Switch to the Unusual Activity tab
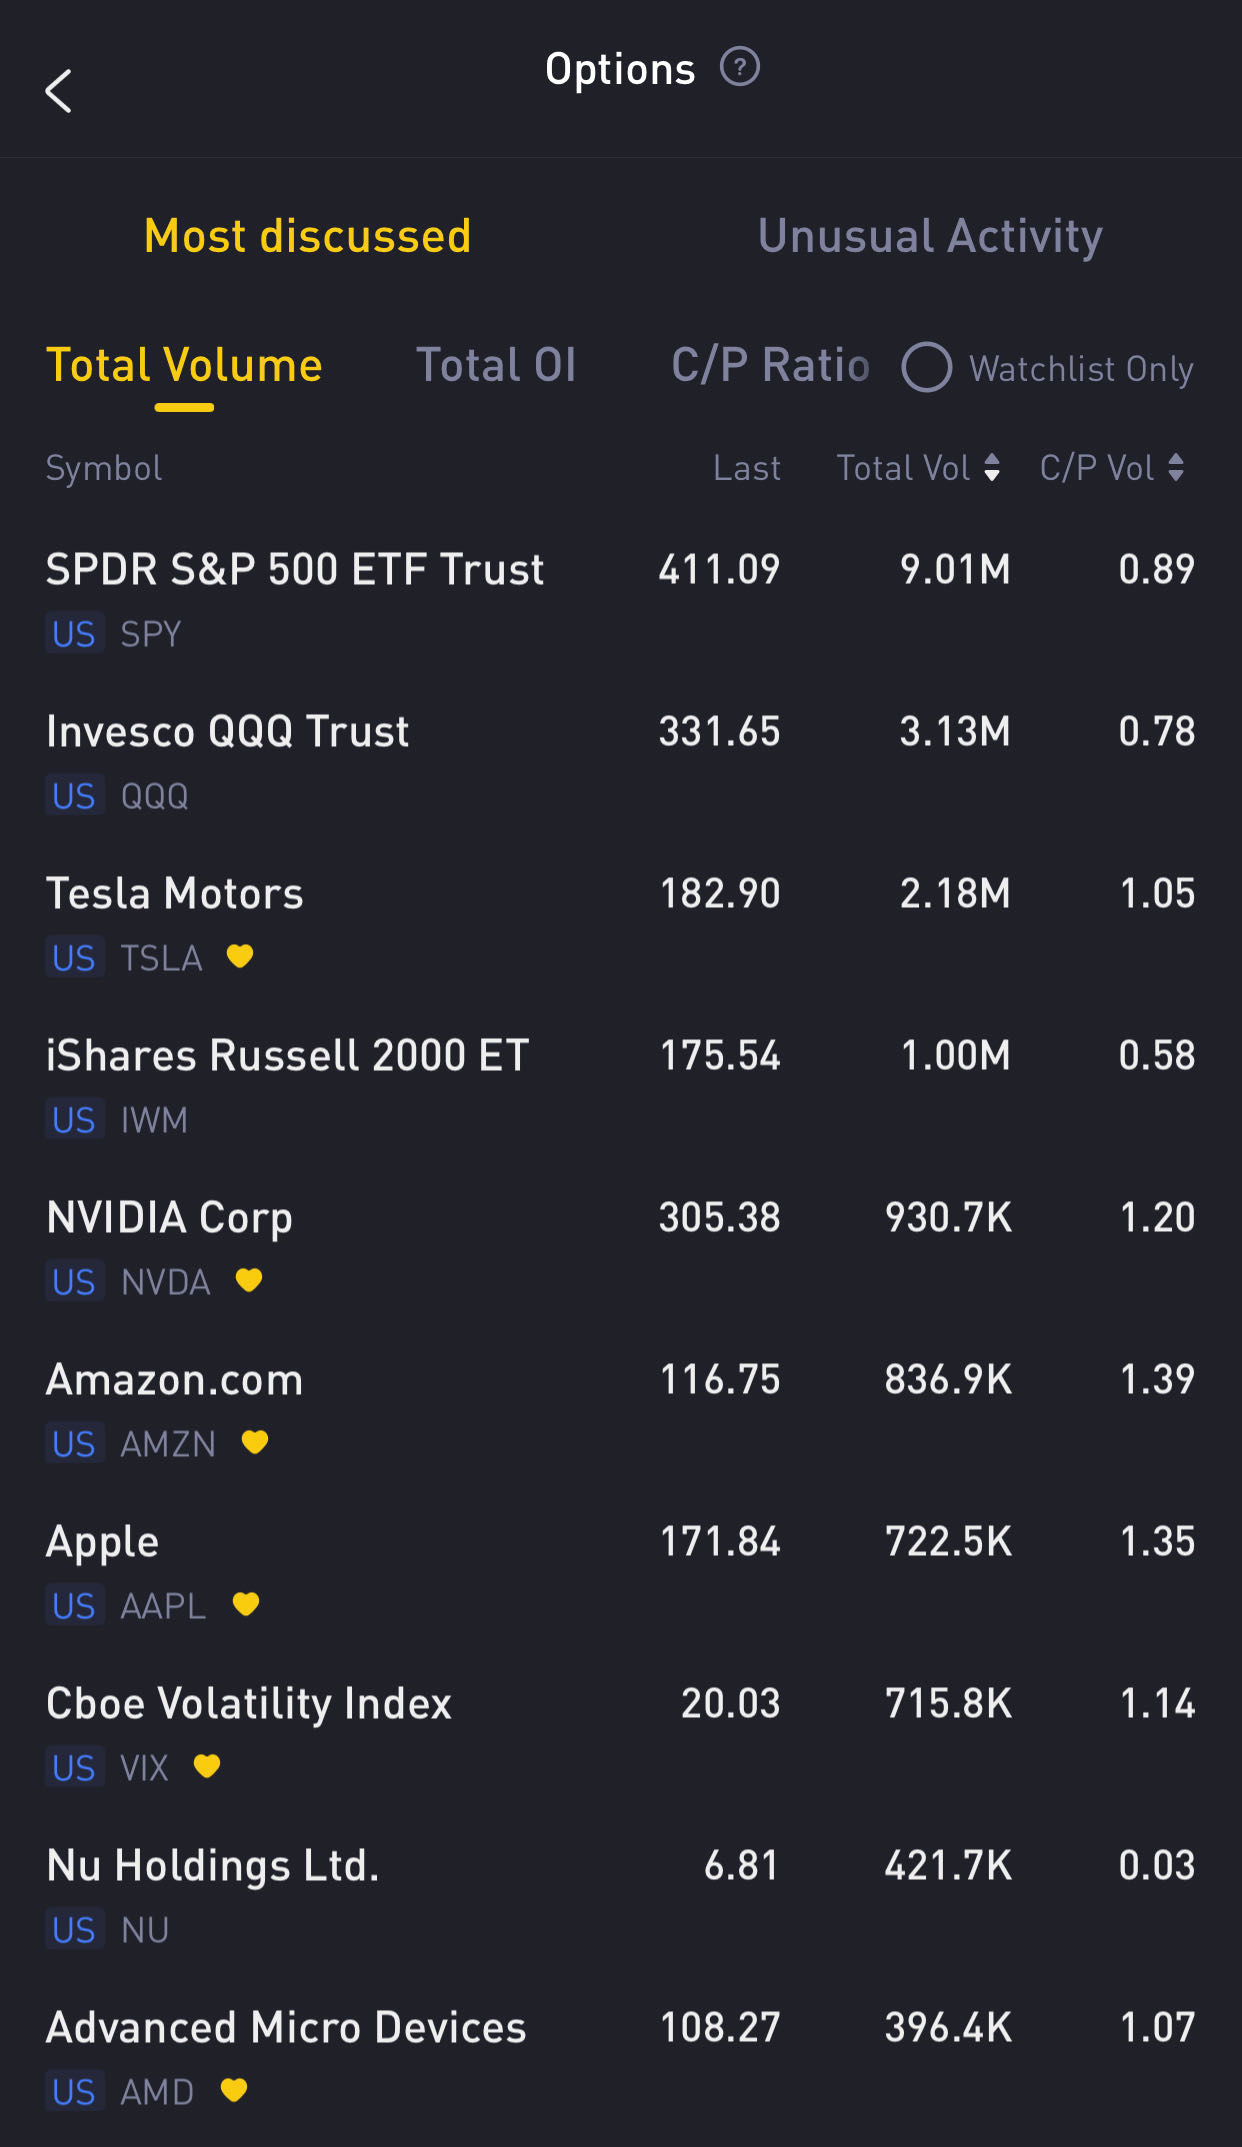The image size is (1242, 2147). click(x=930, y=236)
